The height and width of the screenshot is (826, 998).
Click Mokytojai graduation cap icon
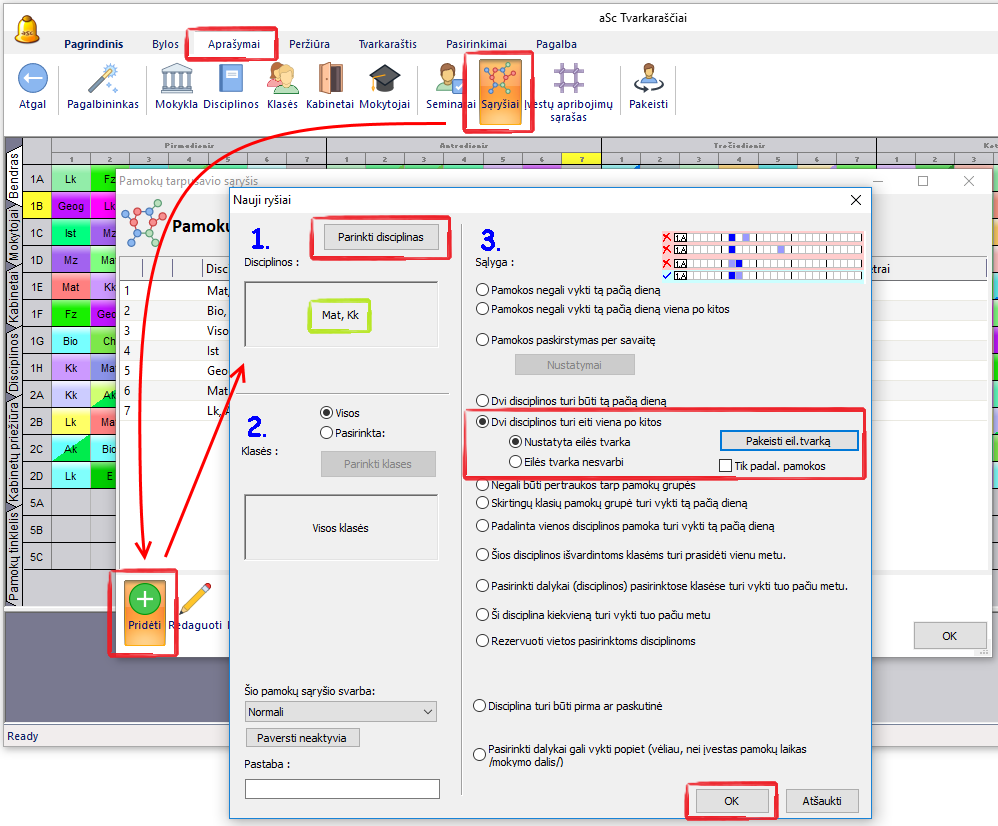(384, 79)
